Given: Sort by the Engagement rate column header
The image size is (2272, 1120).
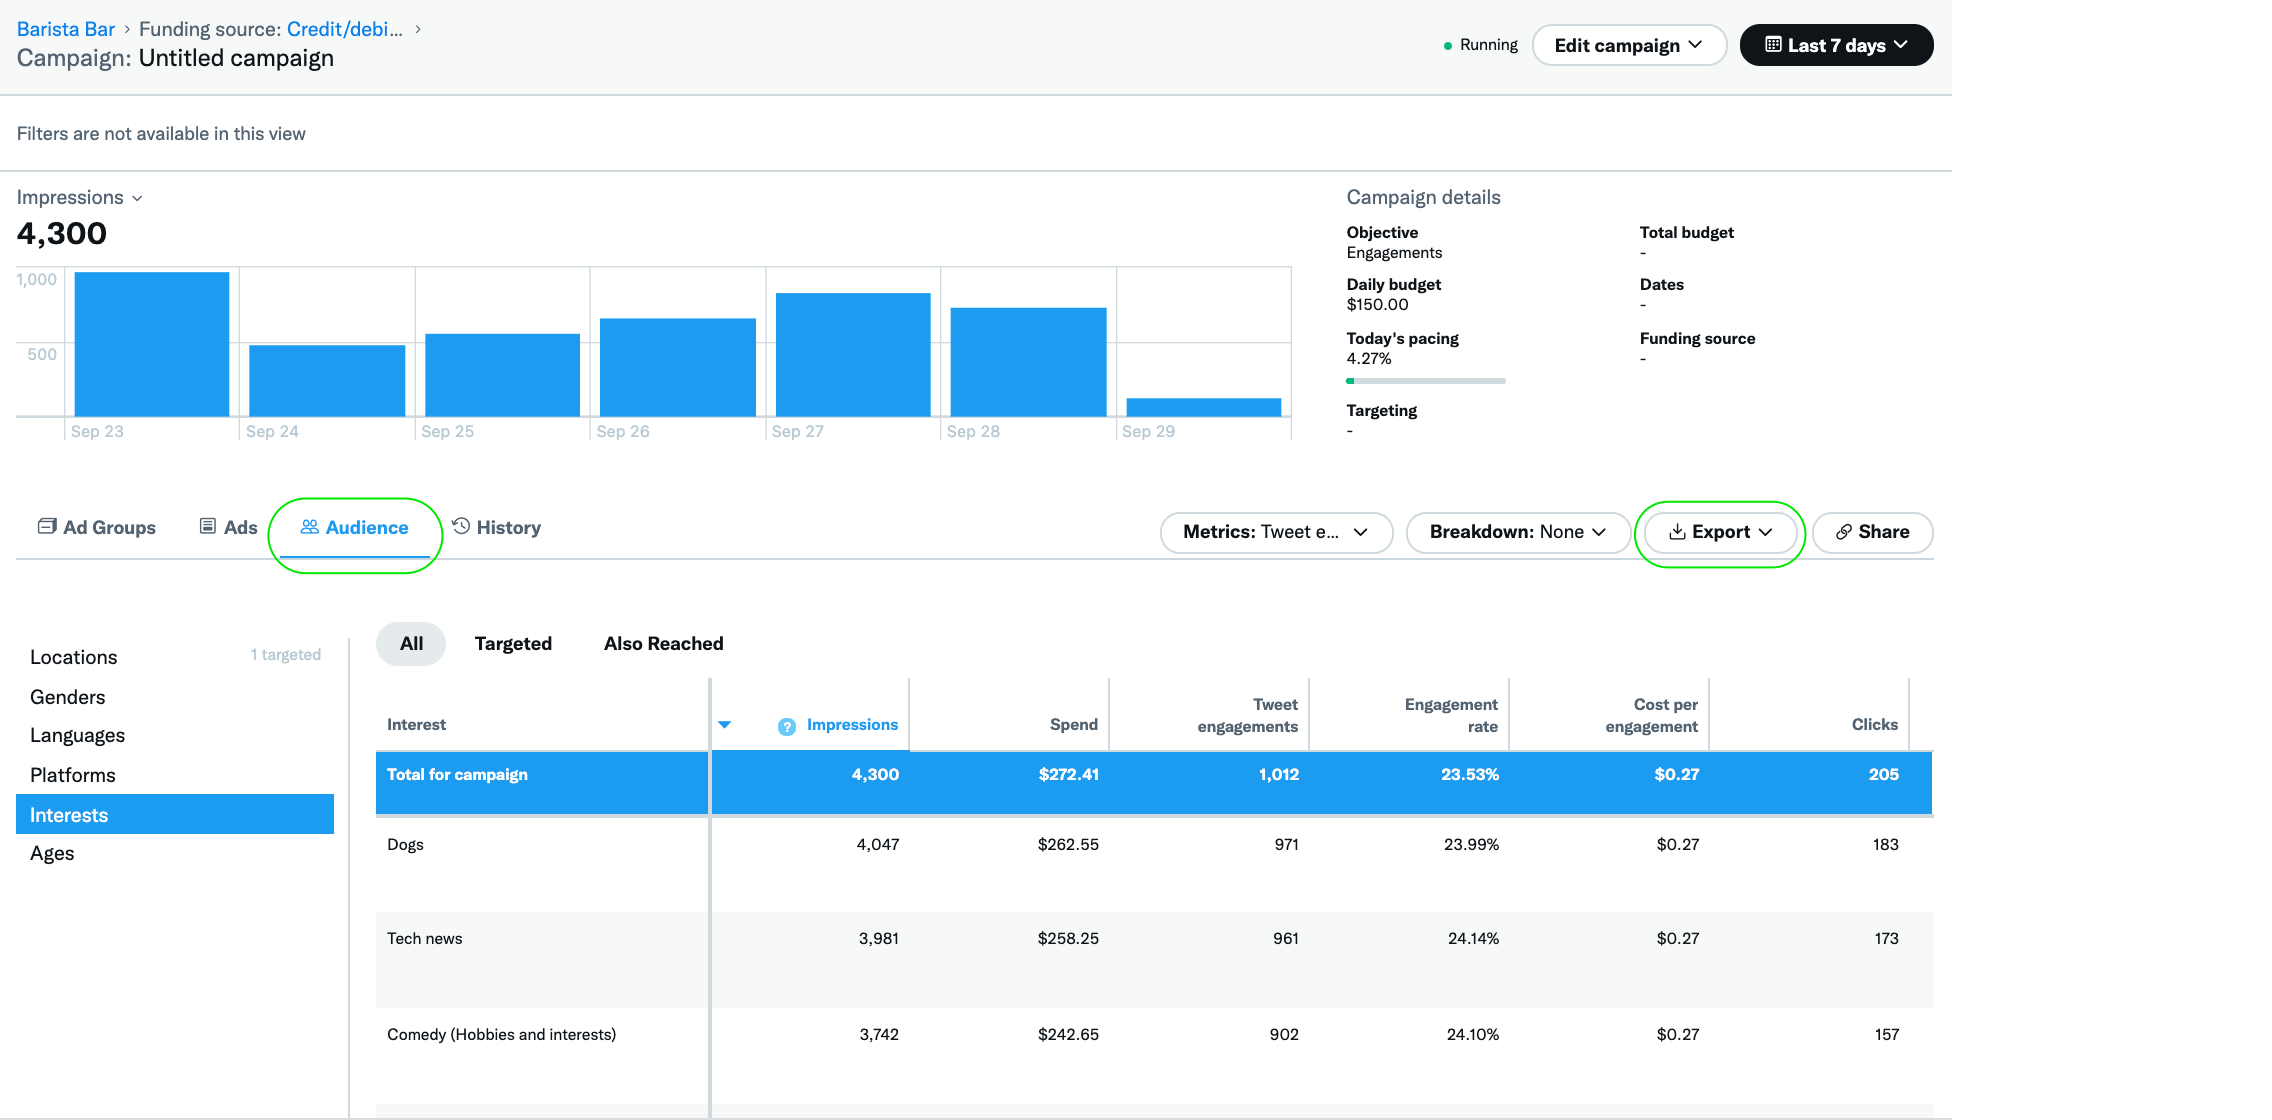Looking at the screenshot, I should [x=1451, y=715].
